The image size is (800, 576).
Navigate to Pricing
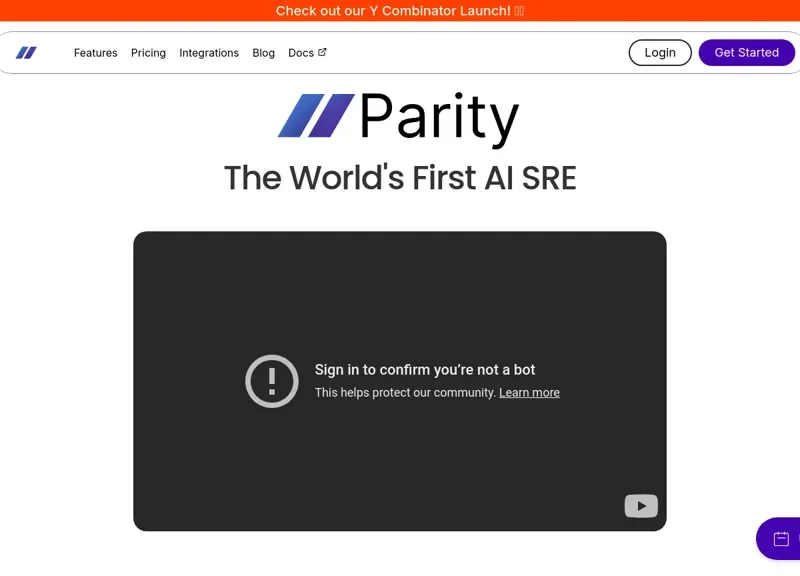click(148, 53)
